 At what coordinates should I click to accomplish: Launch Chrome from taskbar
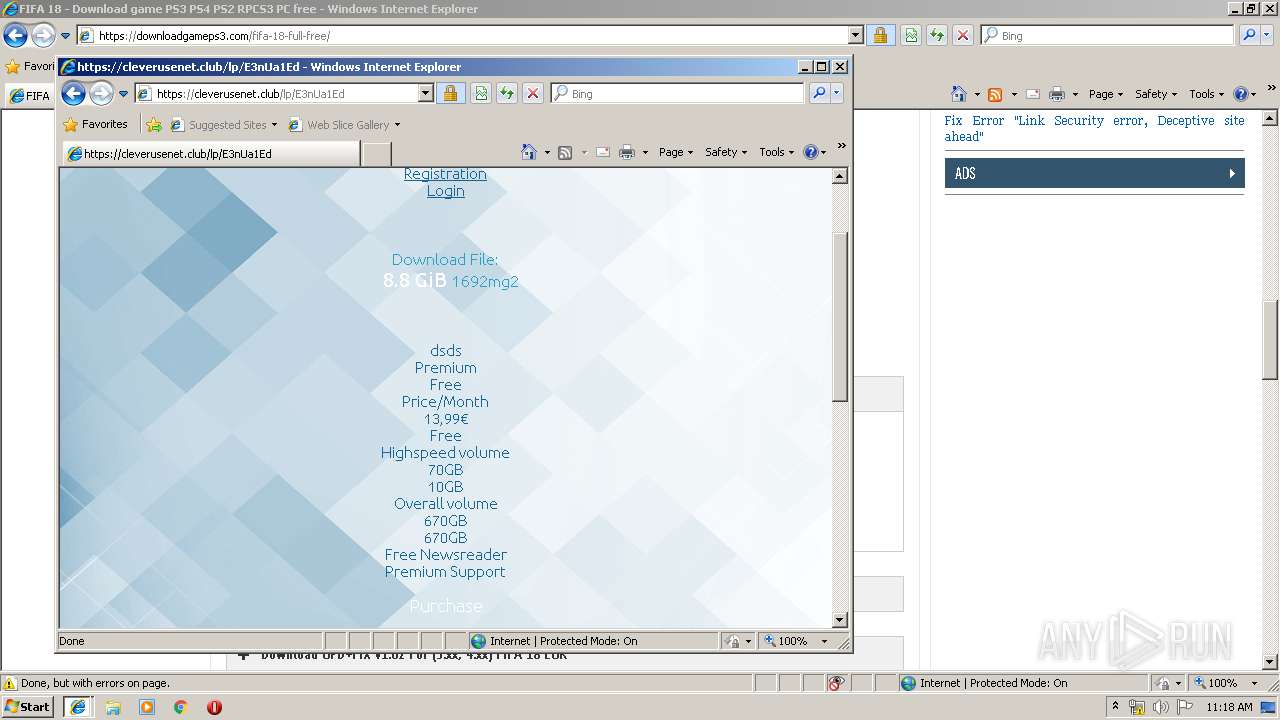181,707
